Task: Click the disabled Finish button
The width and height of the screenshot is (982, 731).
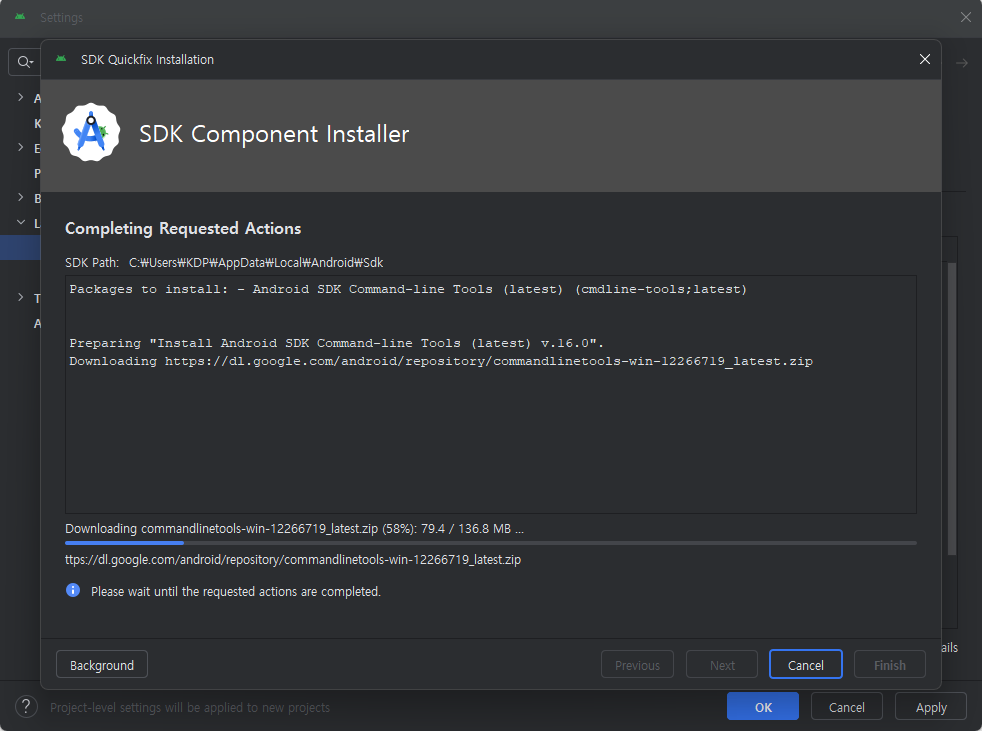Action: click(x=889, y=665)
